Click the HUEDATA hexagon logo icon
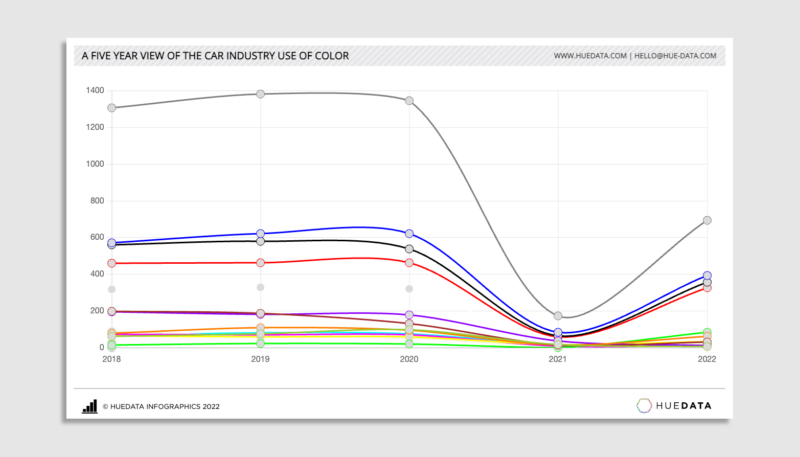This screenshot has height=457, width=800. click(645, 405)
